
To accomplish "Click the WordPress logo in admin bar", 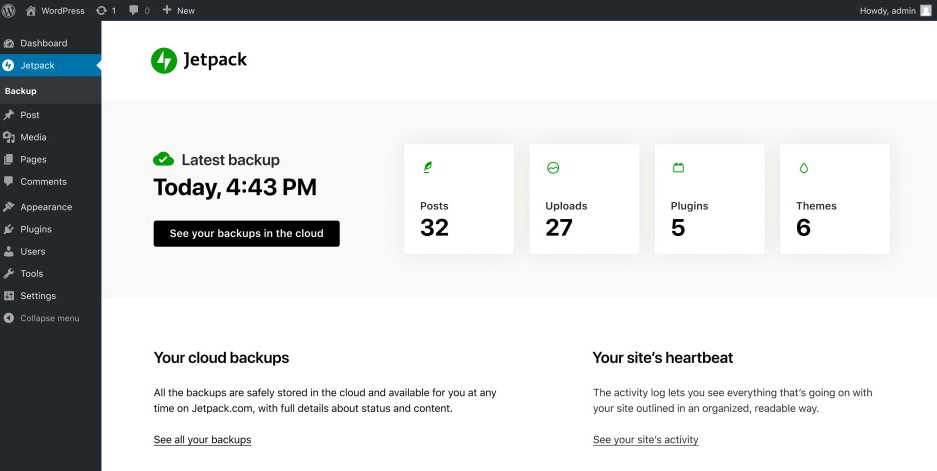I will 9,10.
